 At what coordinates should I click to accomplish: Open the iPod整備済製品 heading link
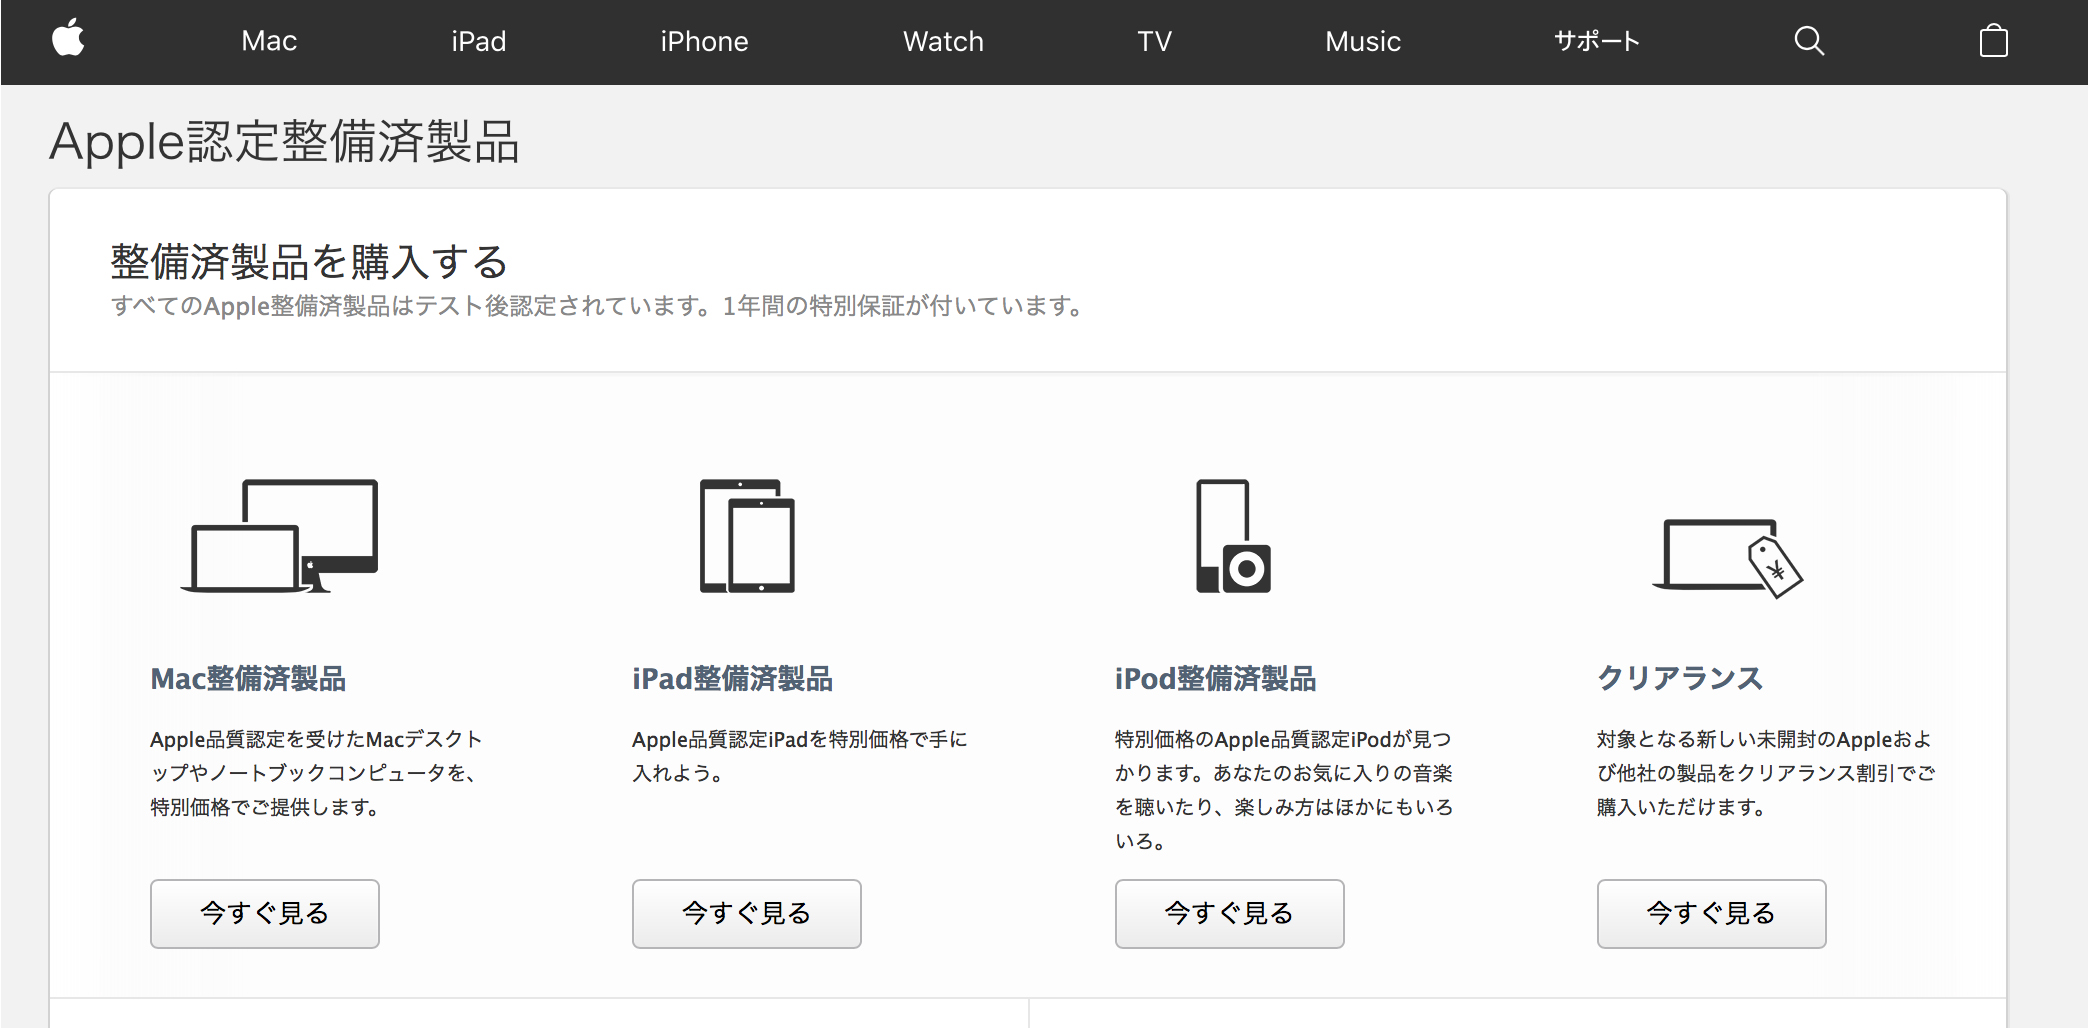1215,679
